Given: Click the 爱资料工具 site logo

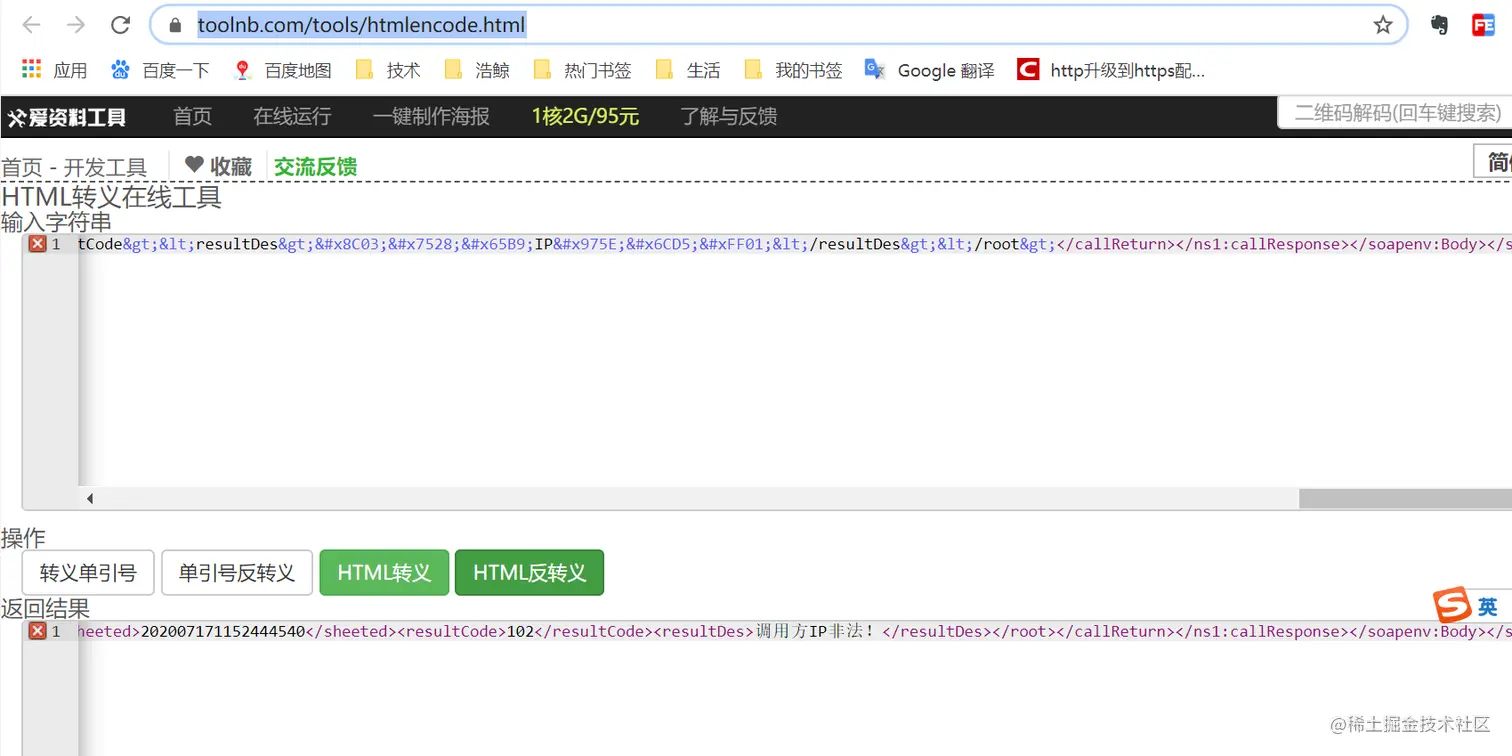Looking at the screenshot, I should pyautogui.click(x=67, y=117).
